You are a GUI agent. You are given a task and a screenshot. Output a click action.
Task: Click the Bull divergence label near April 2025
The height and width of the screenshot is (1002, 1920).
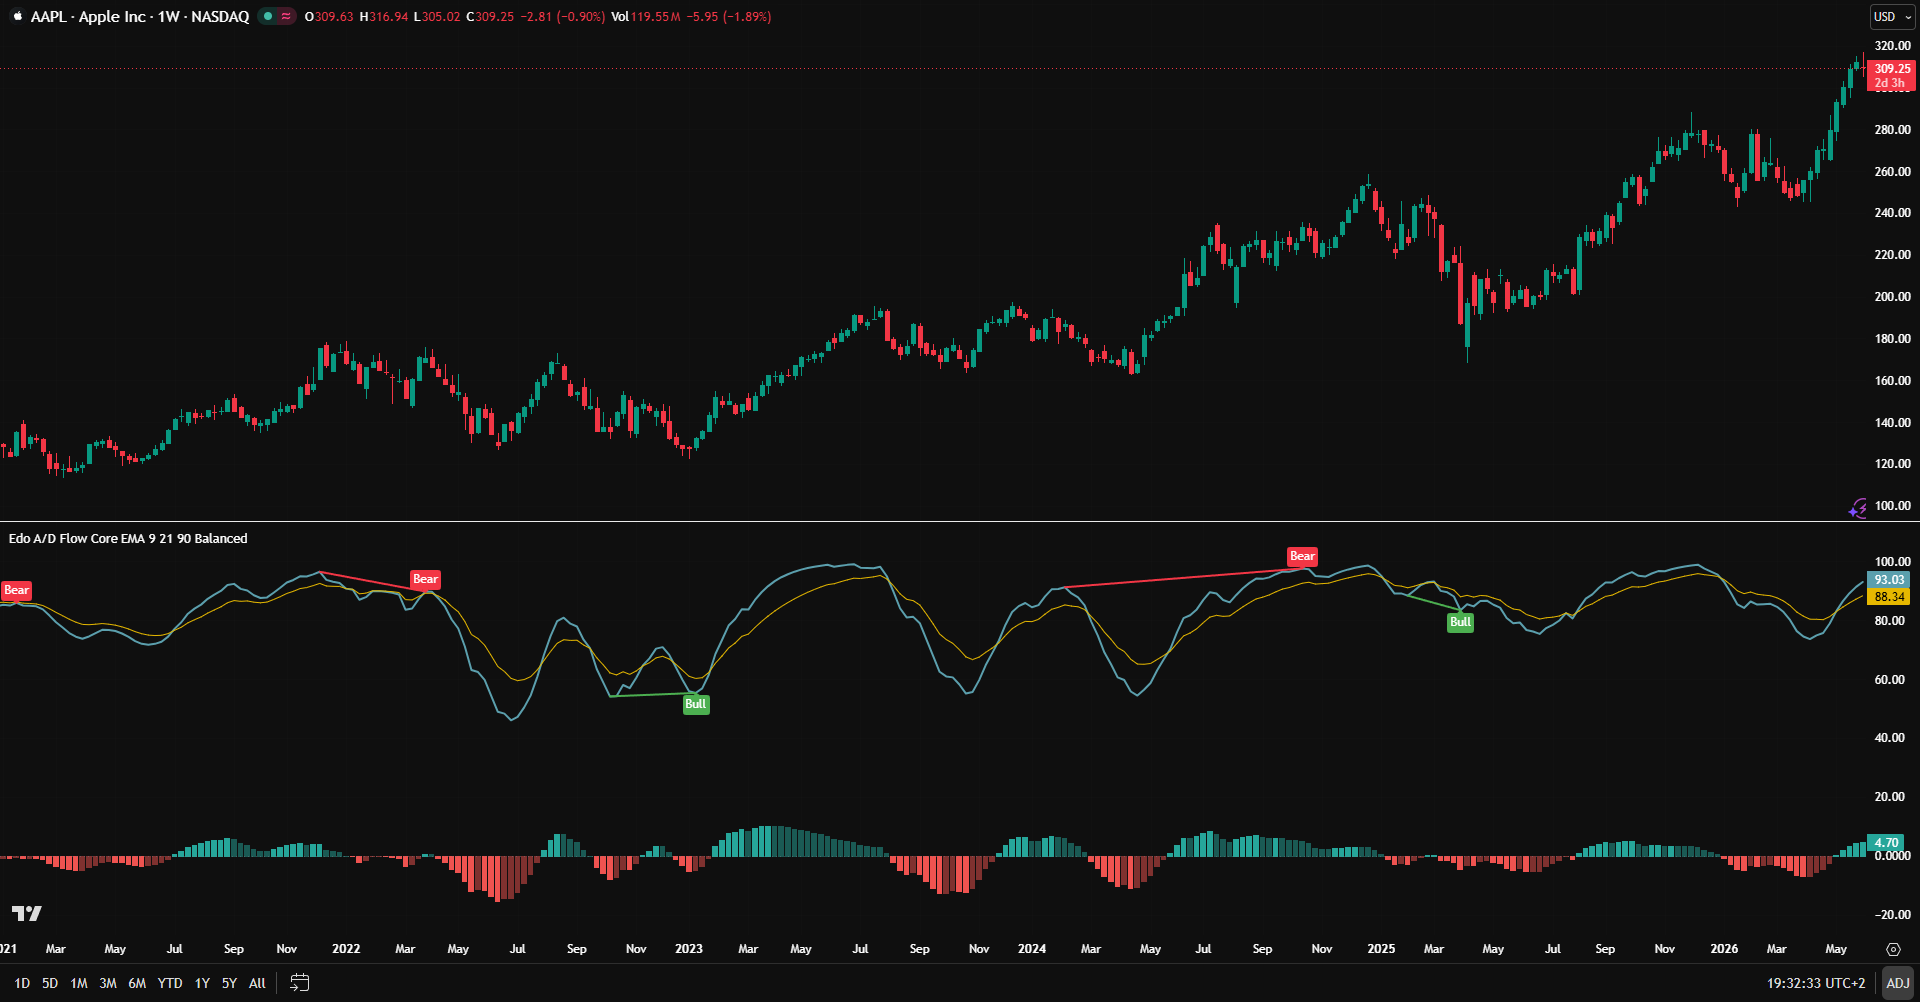tap(1461, 622)
